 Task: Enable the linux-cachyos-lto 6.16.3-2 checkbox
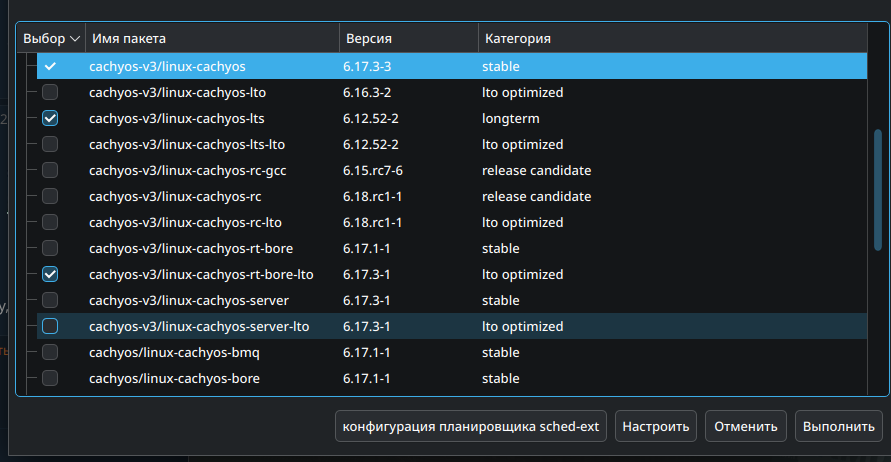50,92
